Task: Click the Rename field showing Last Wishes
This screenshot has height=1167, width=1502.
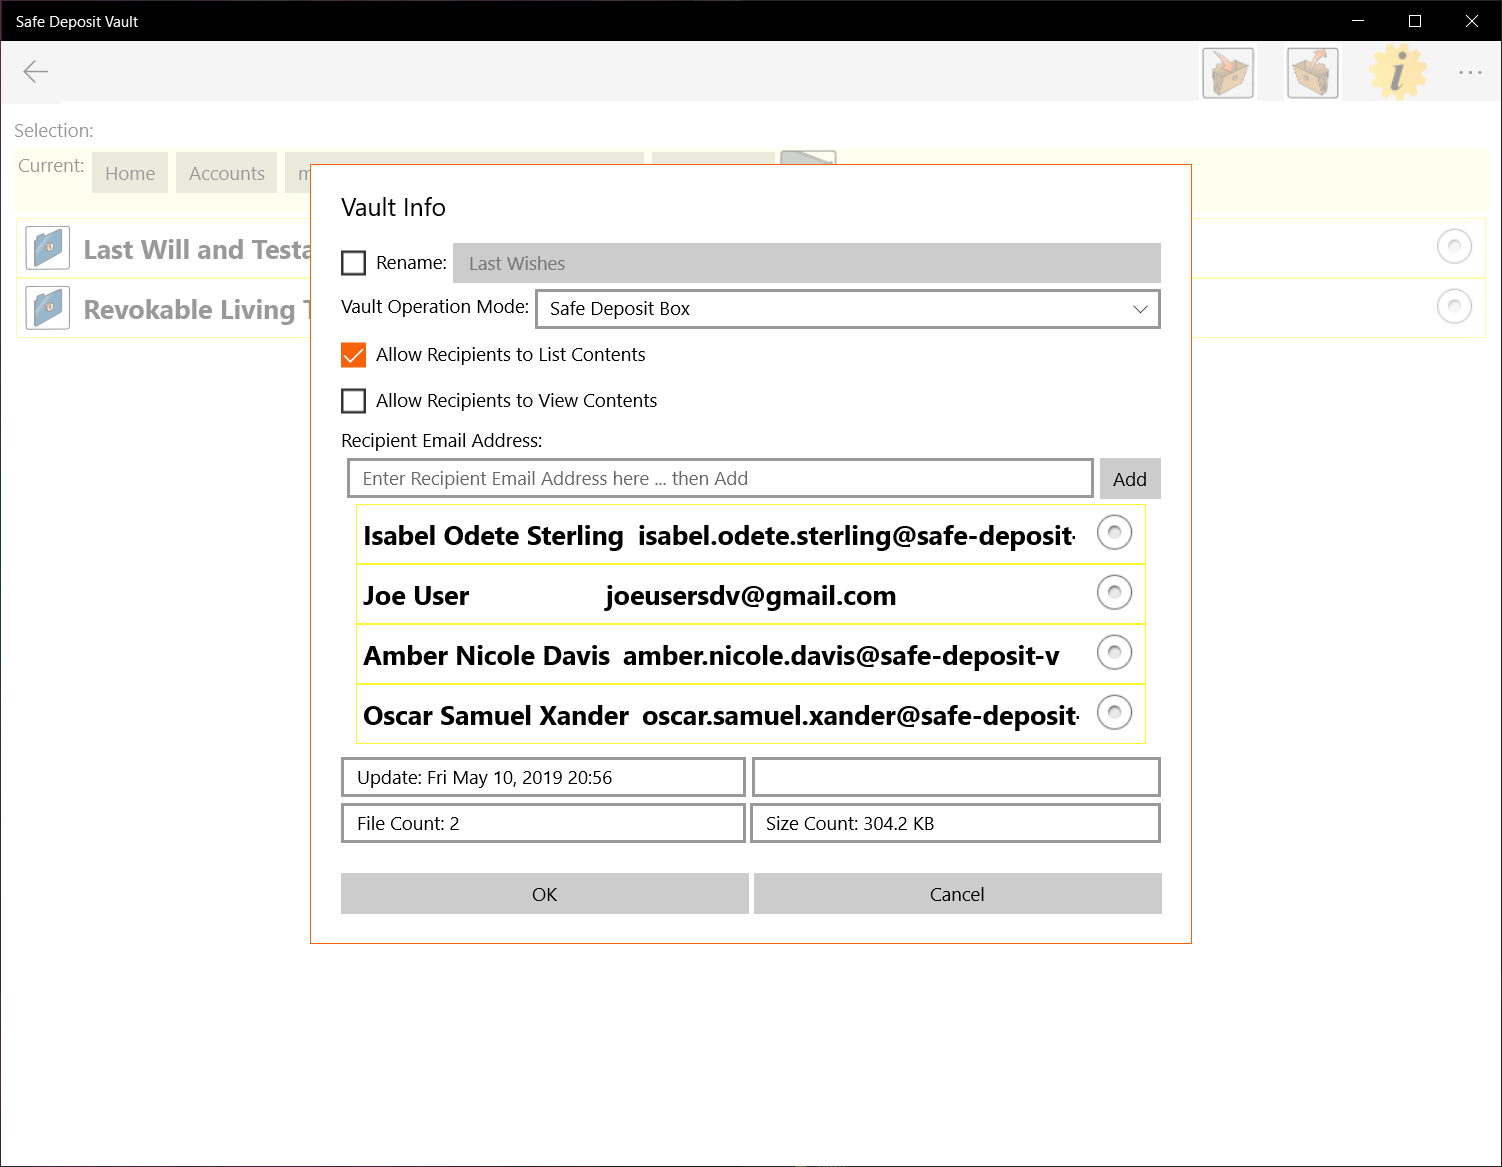Action: tap(807, 263)
